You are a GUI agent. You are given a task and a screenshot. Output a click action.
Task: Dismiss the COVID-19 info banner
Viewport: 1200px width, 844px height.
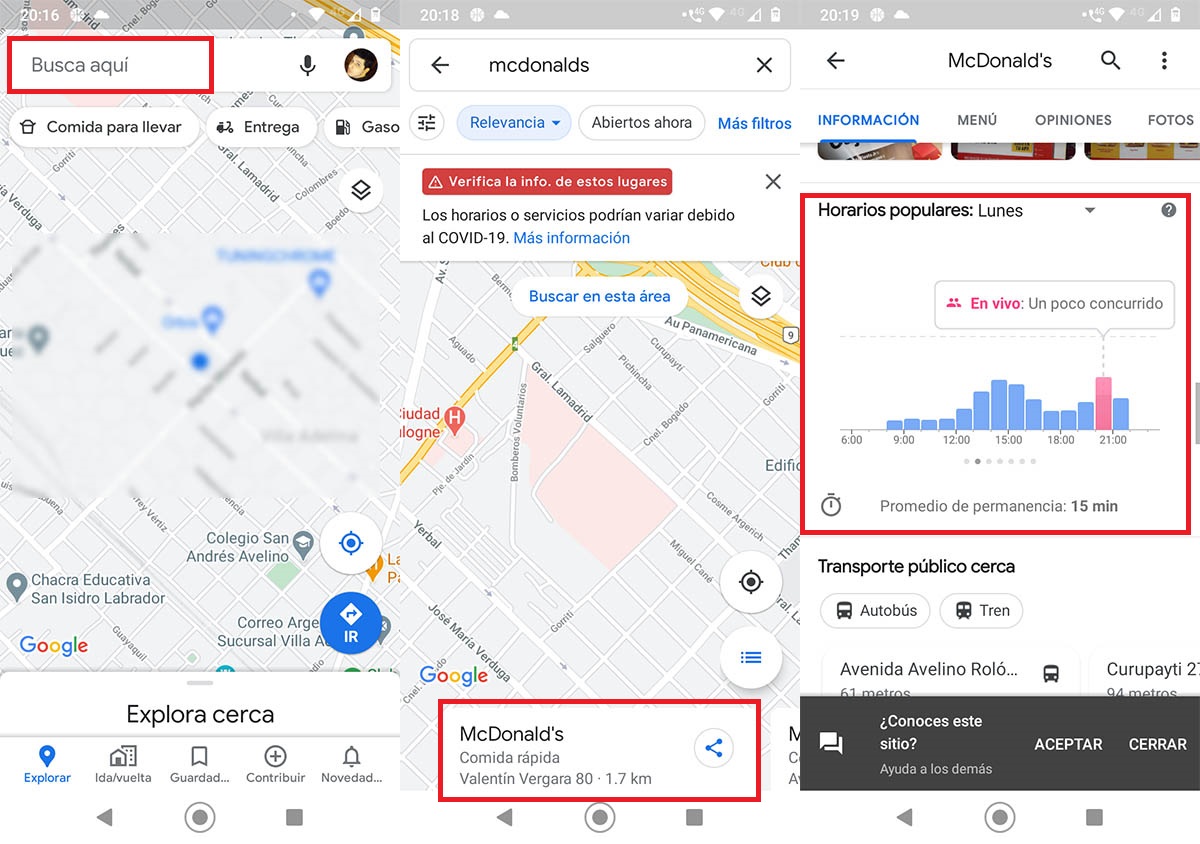point(773,182)
